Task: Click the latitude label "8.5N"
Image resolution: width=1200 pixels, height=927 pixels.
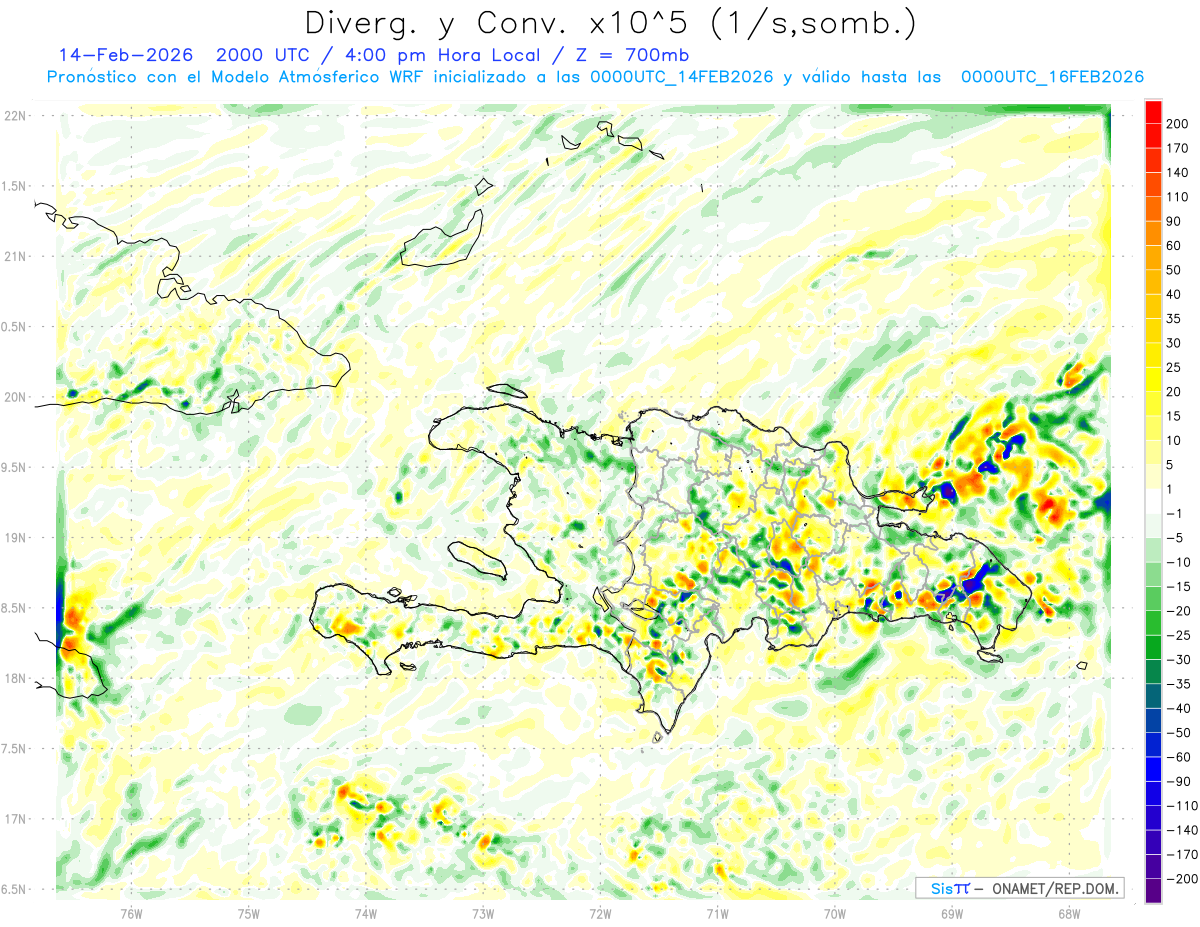Action: pos(14,608)
